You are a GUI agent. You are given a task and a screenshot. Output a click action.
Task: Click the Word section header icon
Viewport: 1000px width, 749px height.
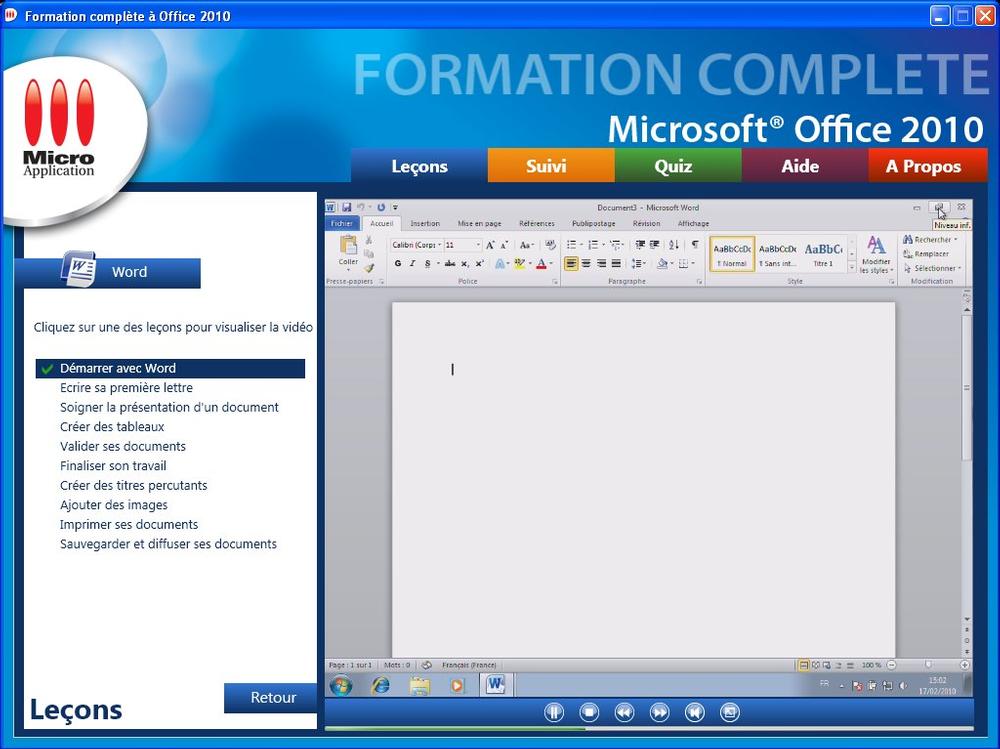click(x=78, y=269)
